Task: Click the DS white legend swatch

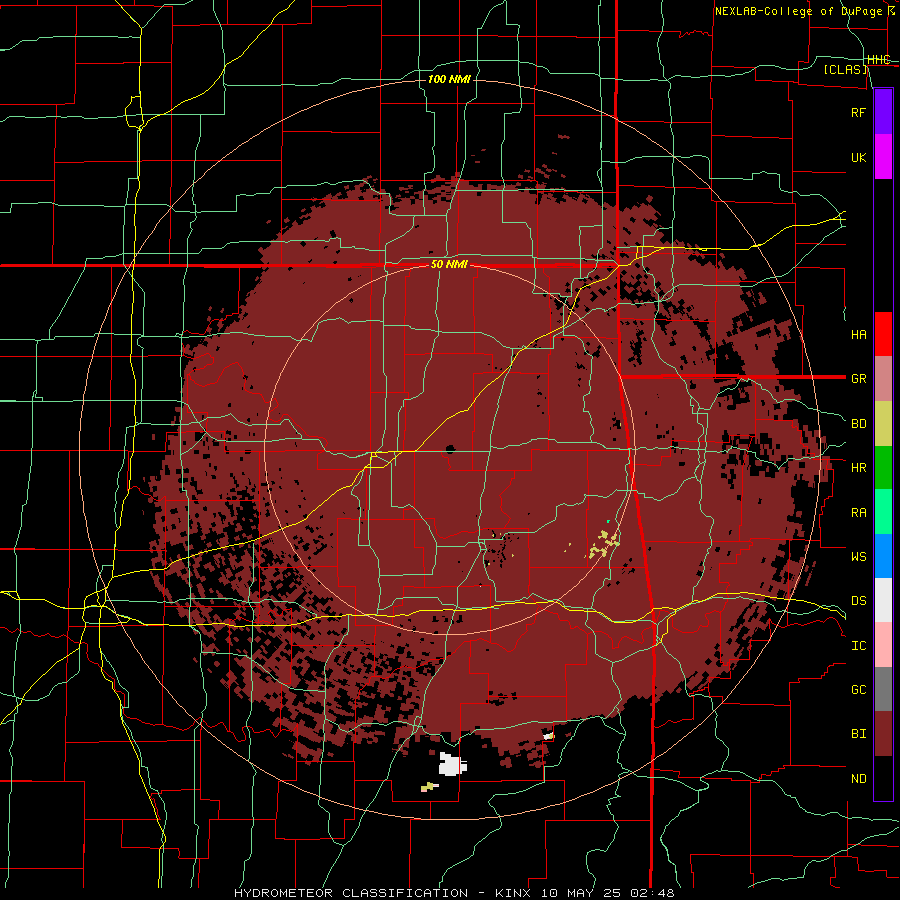Action: pyautogui.click(x=883, y=600)
